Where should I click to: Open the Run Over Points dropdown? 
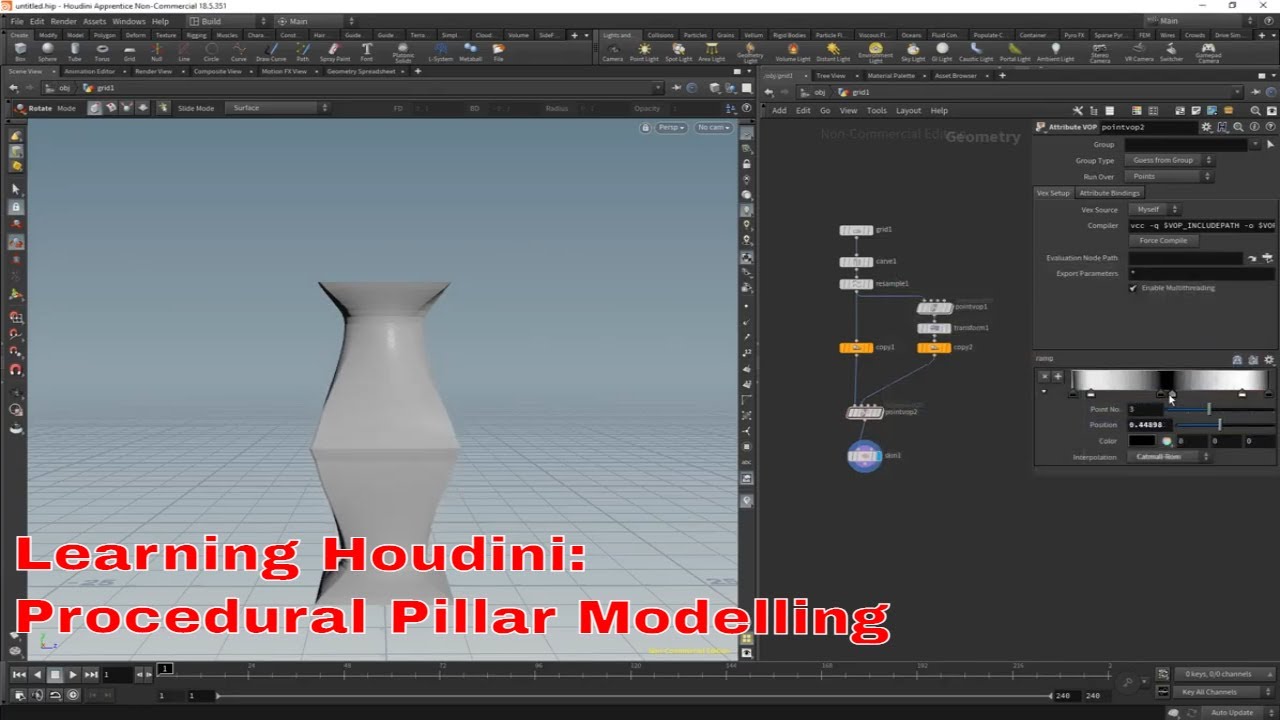(1169, 177)
